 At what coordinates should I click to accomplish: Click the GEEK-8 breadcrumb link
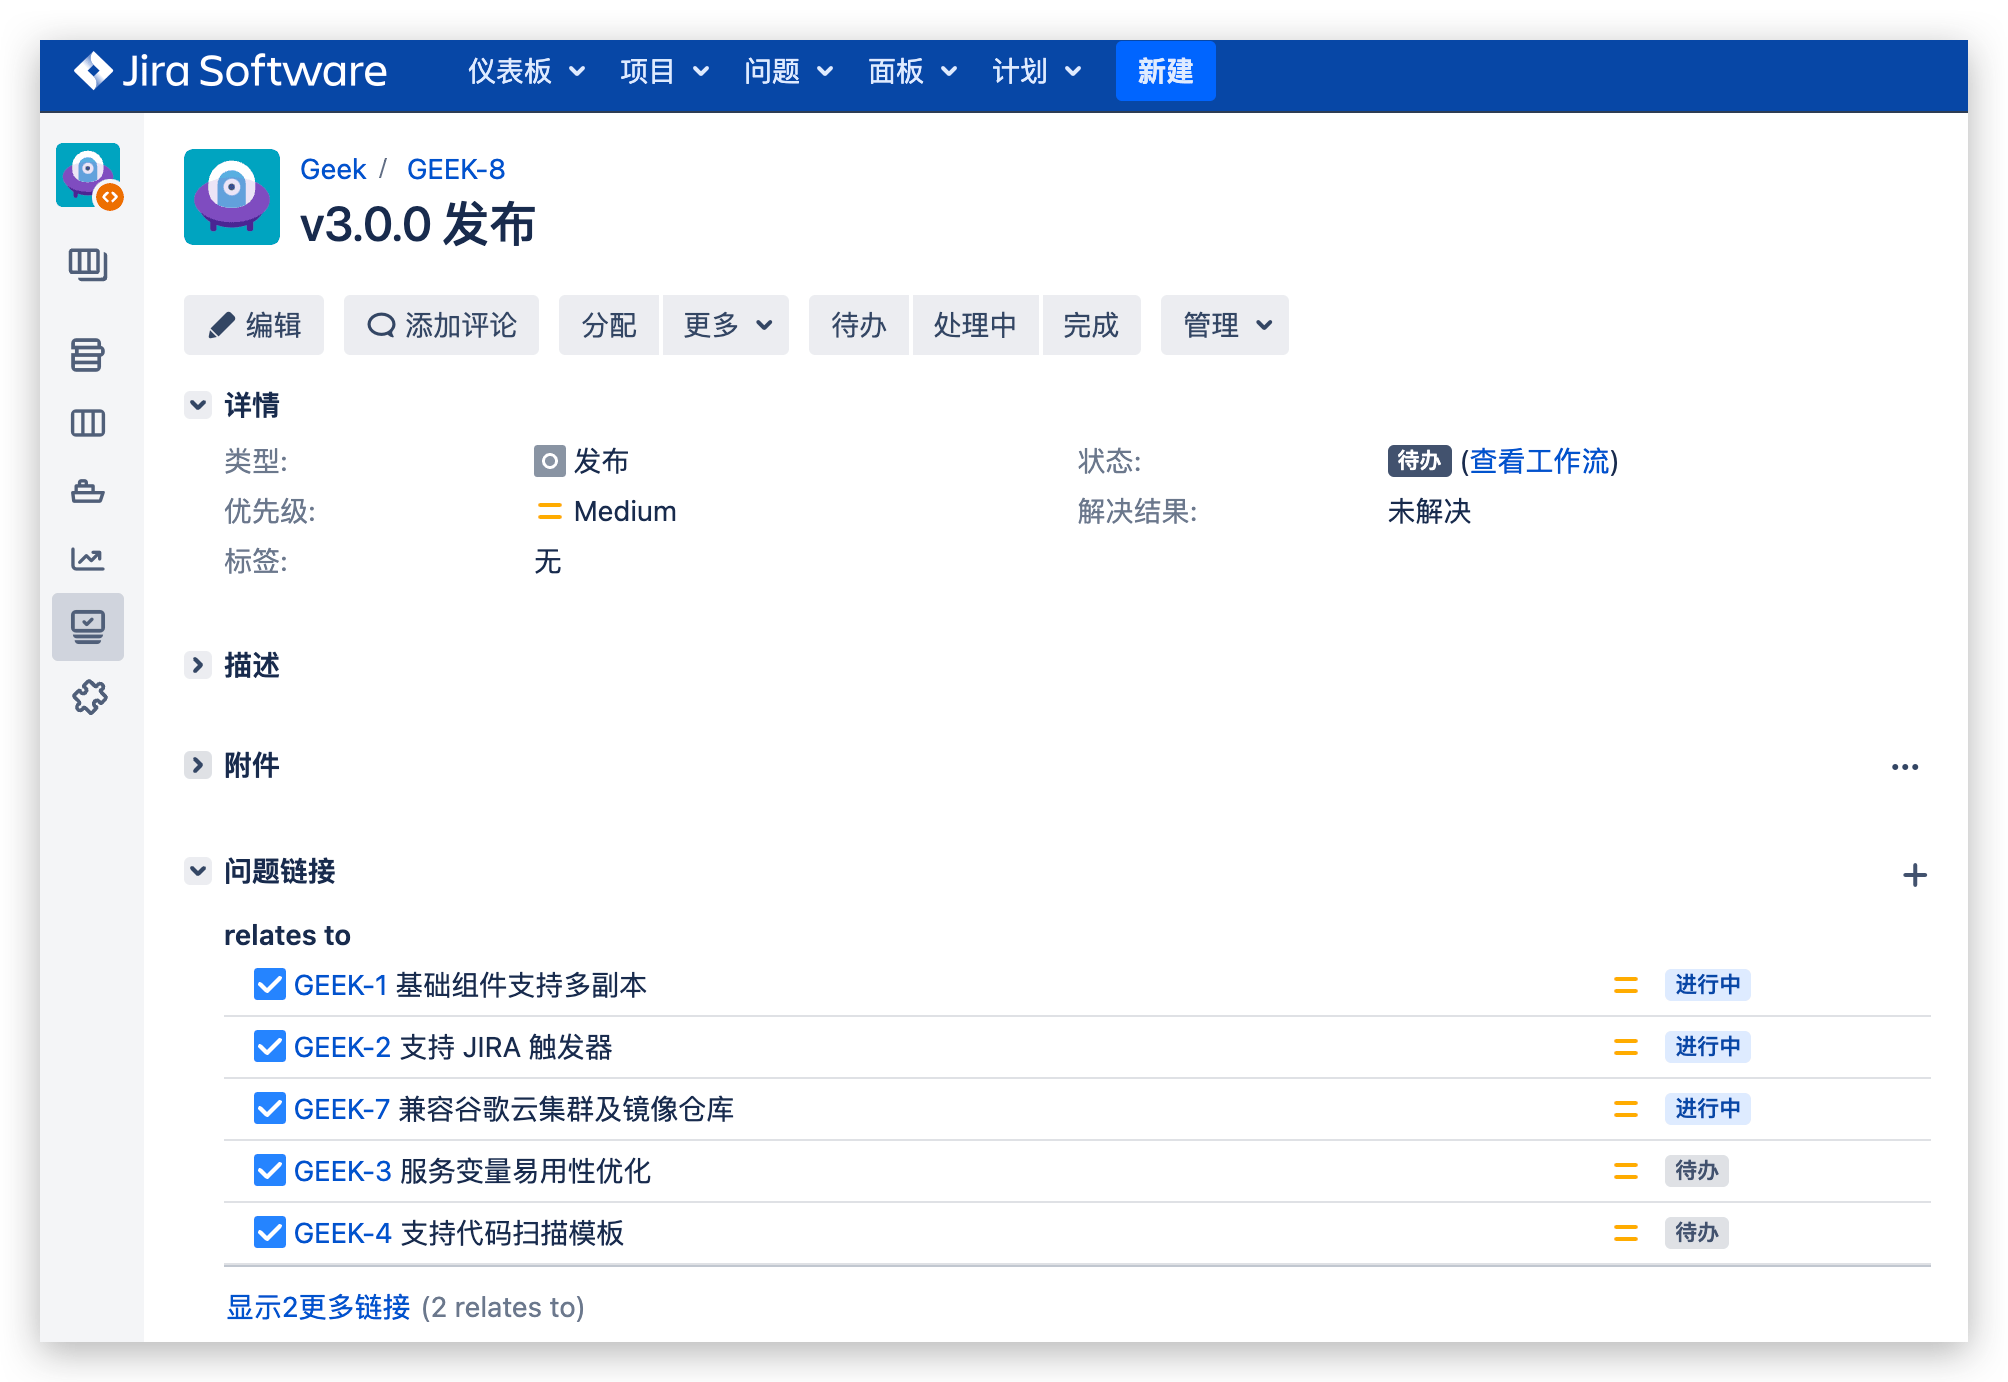(456, 169)
